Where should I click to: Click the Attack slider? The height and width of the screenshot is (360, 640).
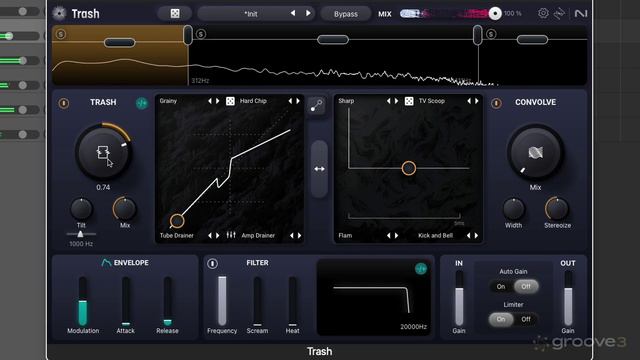click(126, 301)
